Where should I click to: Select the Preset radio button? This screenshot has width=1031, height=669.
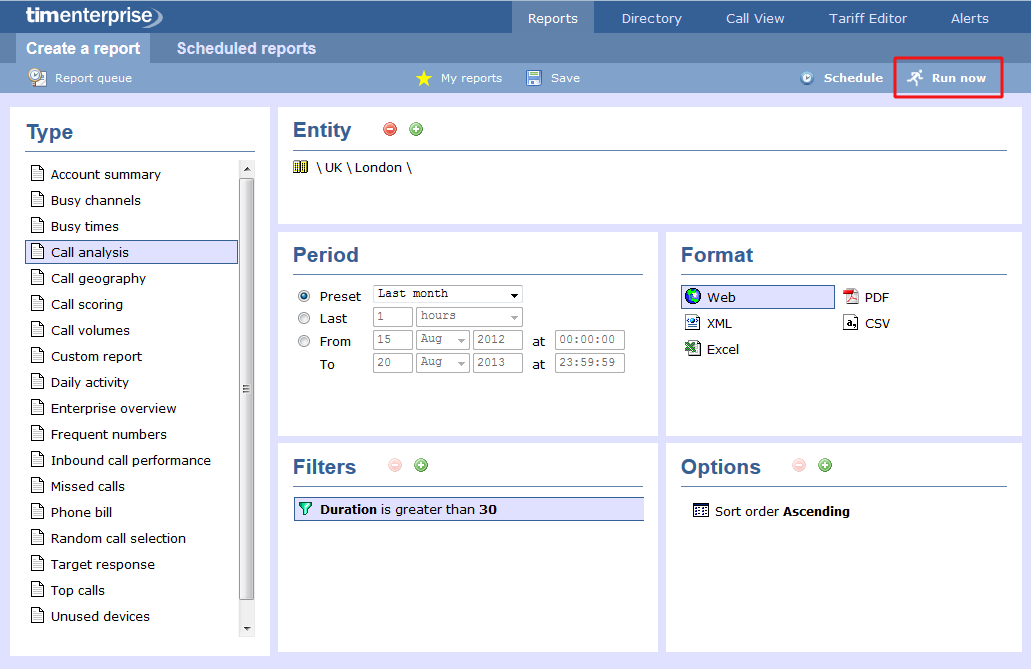point(304,296)
